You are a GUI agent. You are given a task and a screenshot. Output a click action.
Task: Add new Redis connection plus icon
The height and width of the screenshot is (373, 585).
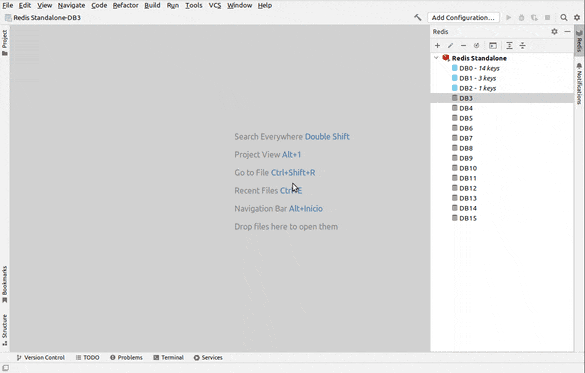tap(438, 46)
